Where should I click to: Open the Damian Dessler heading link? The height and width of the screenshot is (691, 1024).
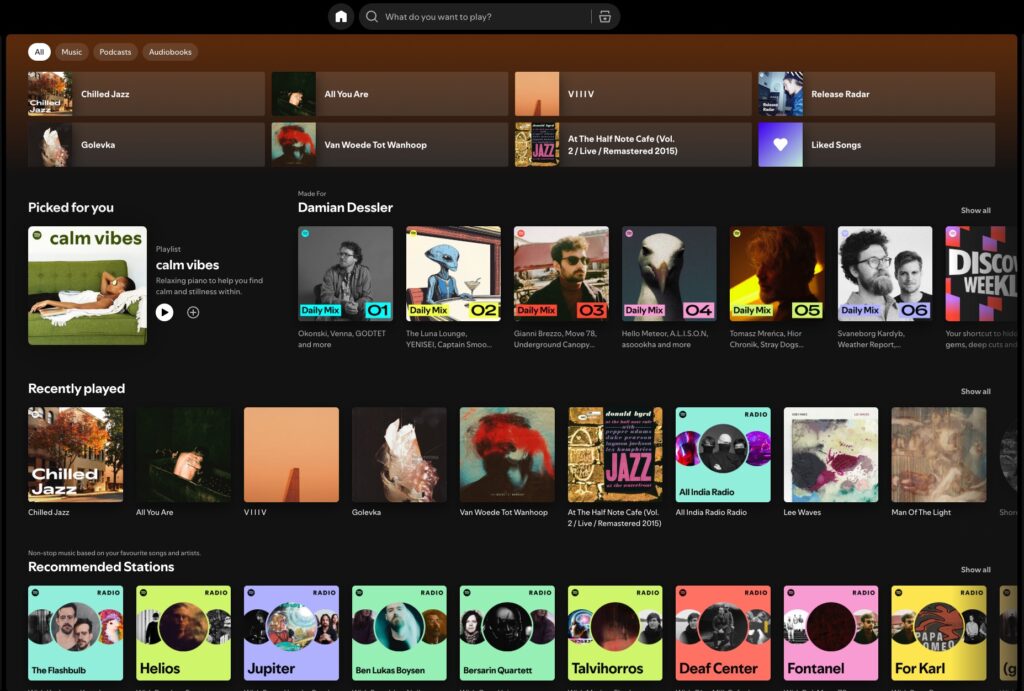(345, 208)
